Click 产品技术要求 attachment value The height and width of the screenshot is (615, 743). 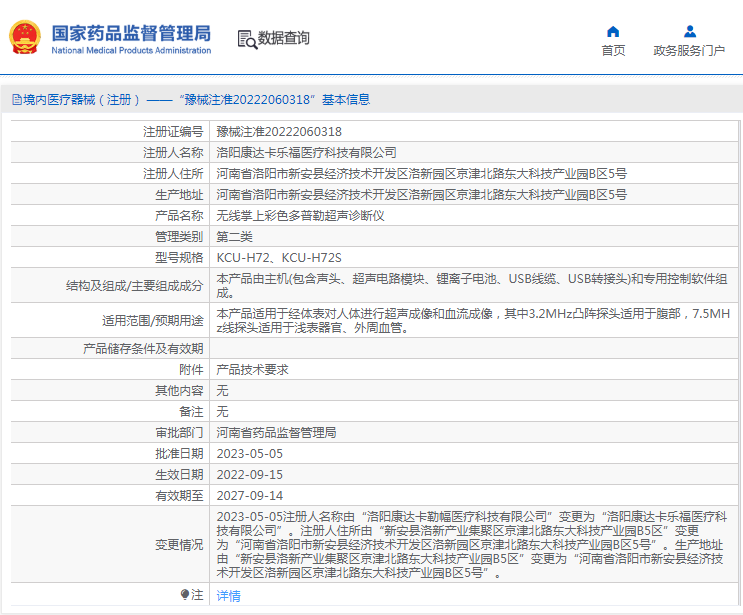(253, 370)
